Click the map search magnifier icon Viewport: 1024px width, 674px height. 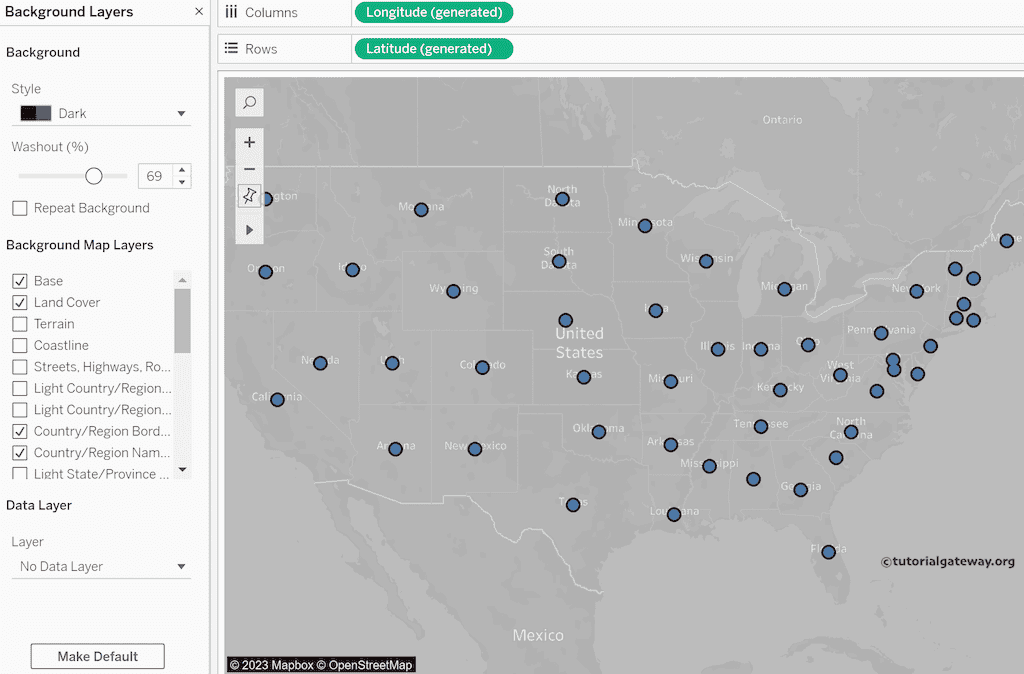click(249, 102)
